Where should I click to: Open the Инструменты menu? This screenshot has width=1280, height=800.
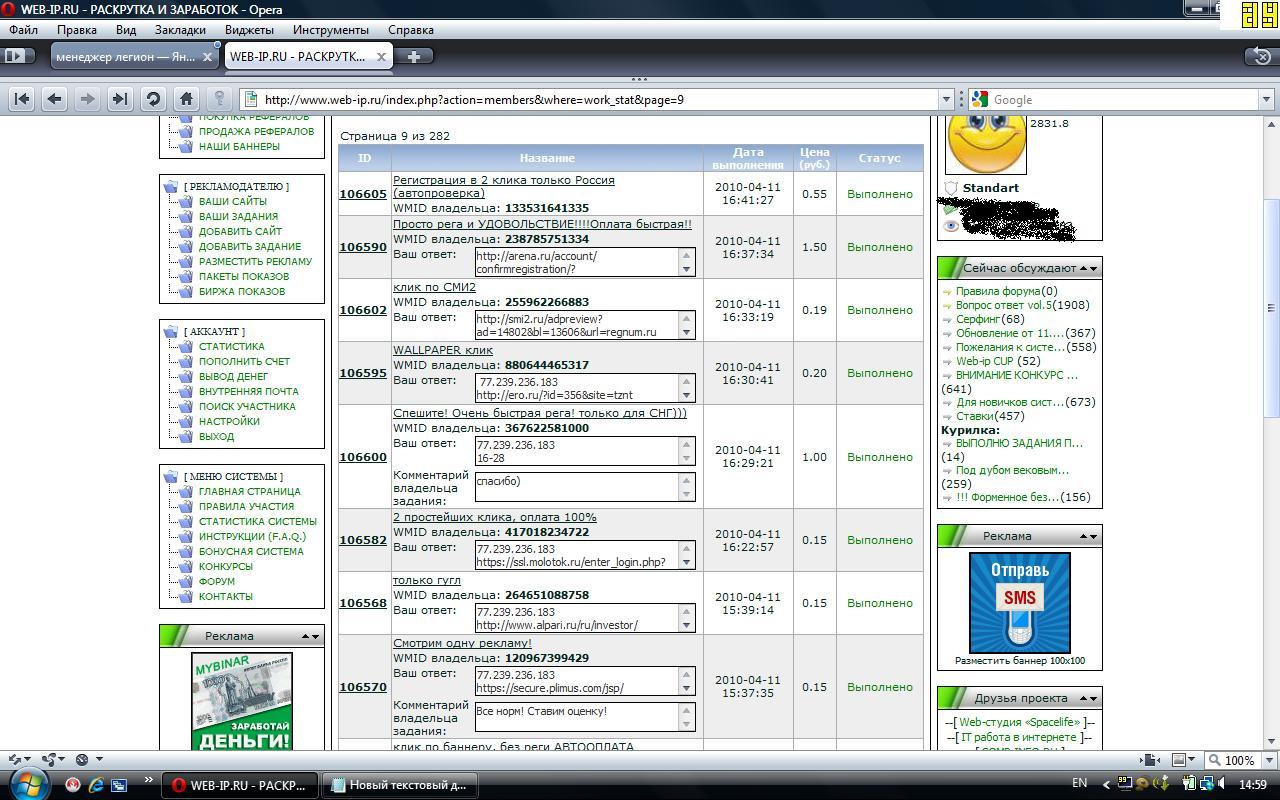click(x=331, y=30)
